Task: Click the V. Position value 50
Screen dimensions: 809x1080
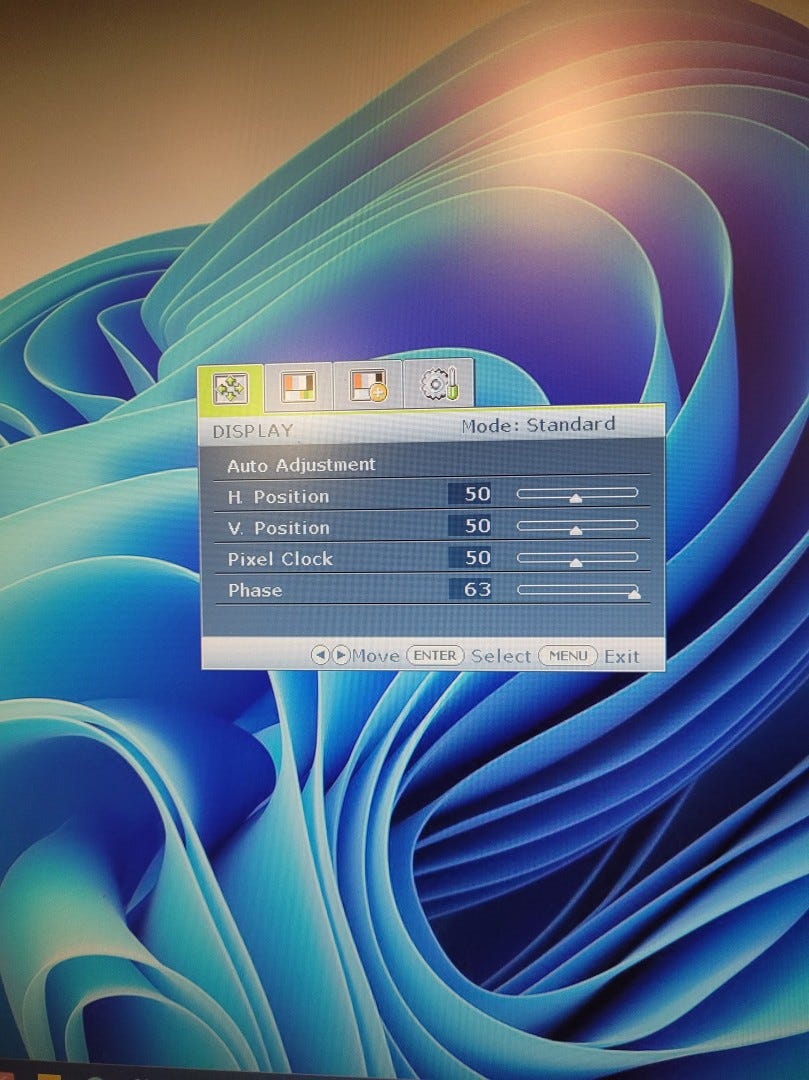Action: point(470,526)
